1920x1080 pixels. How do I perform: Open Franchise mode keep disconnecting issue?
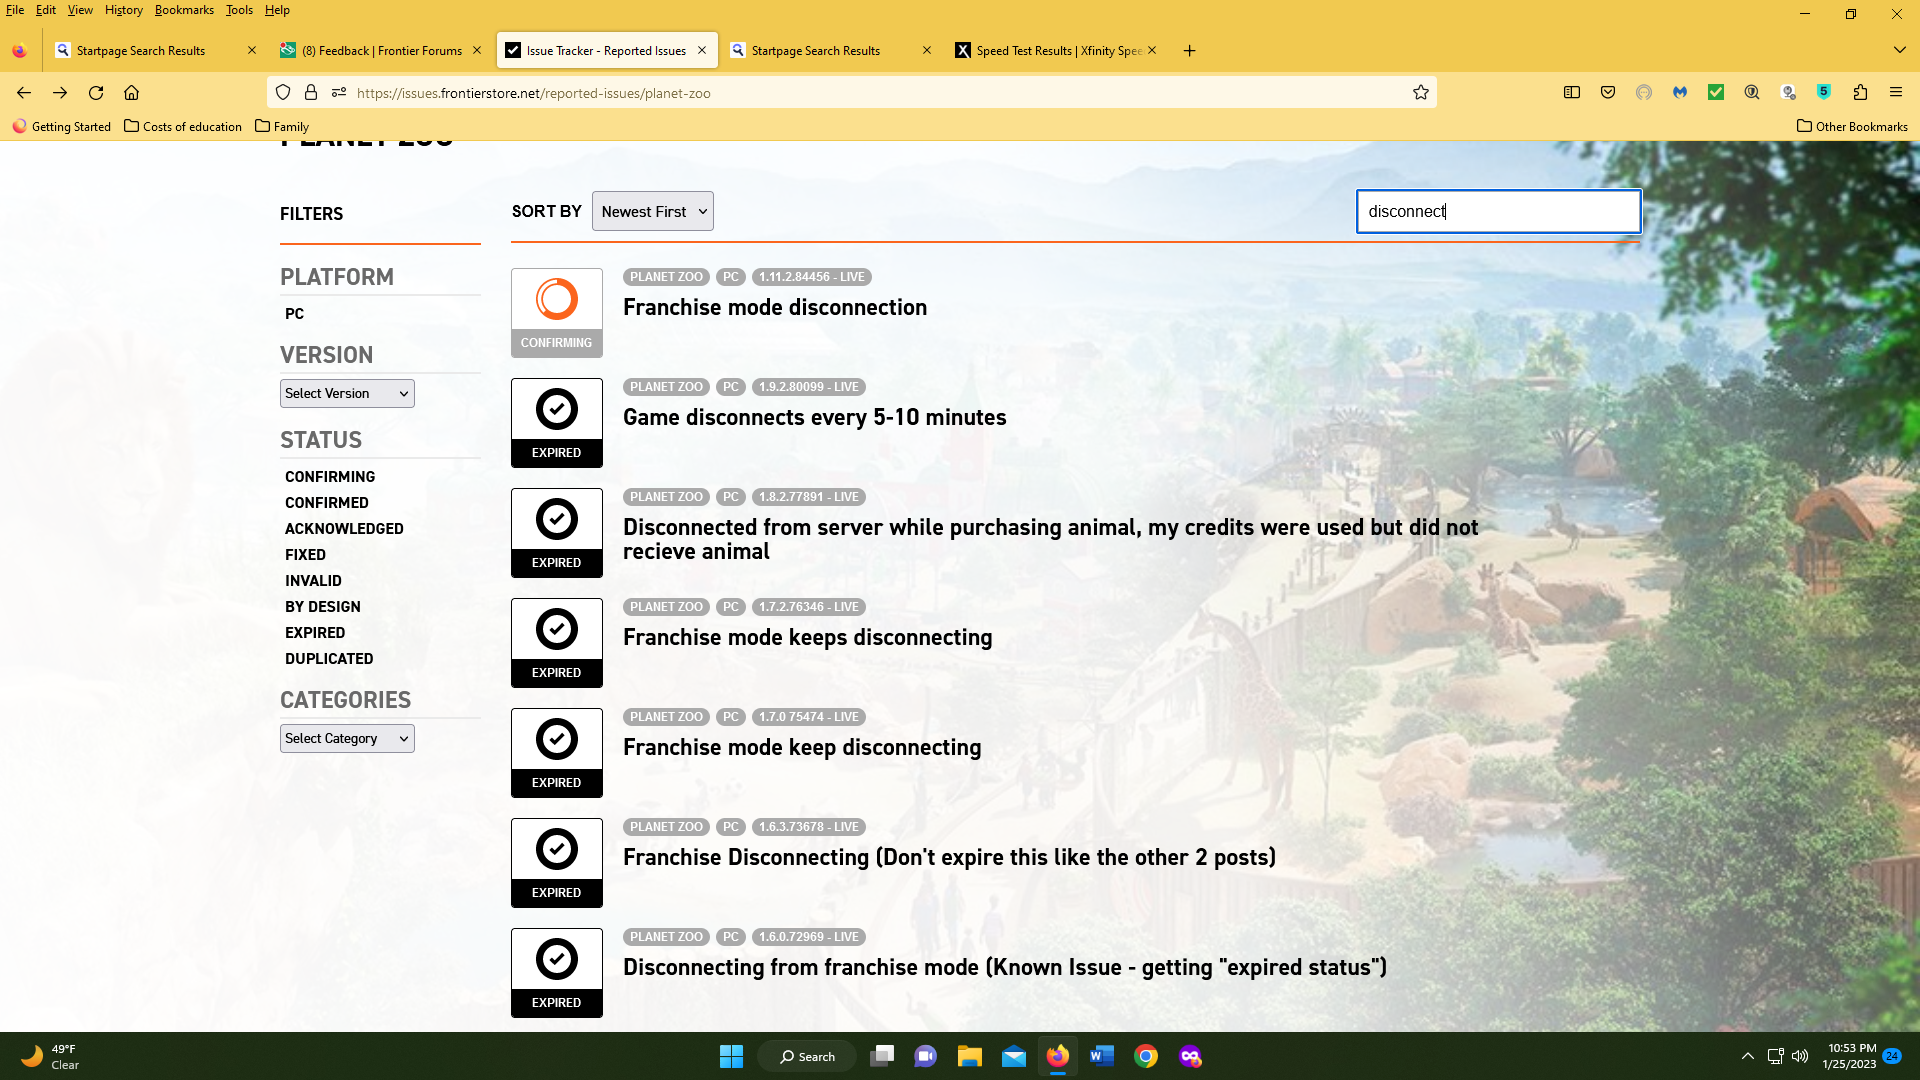tap(802, 747)
